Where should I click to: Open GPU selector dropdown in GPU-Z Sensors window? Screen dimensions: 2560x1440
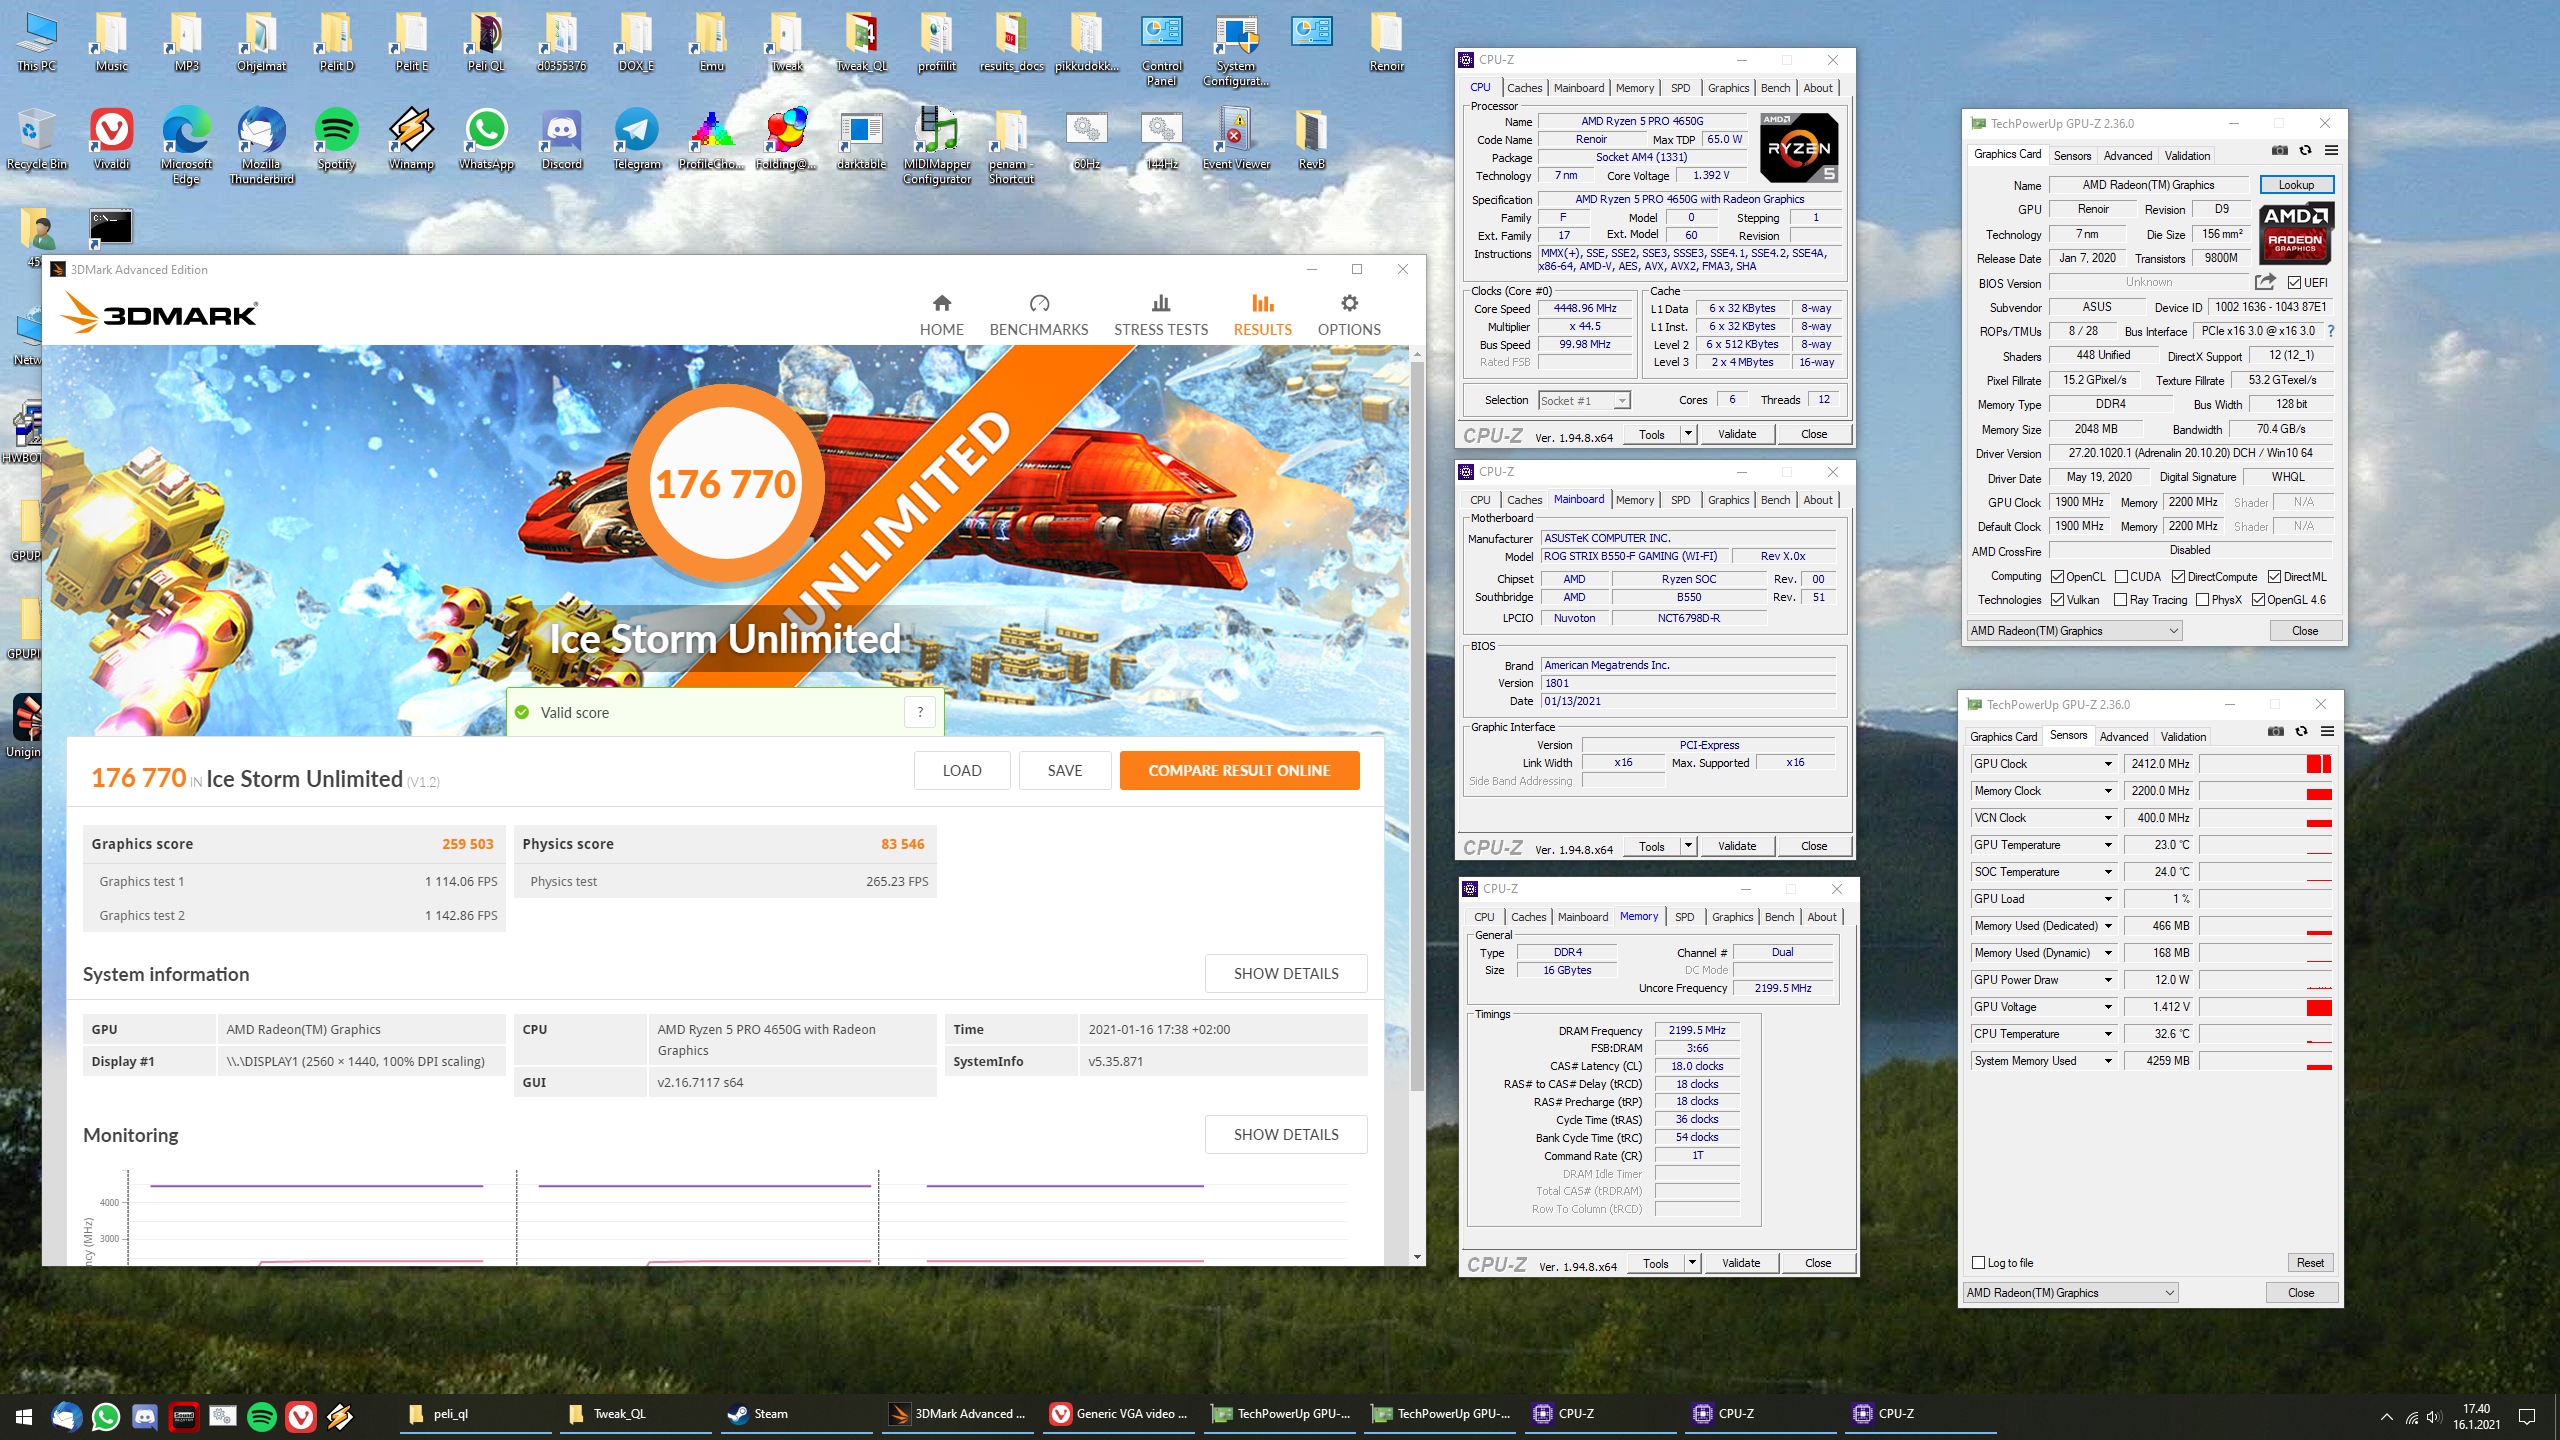pyautogui.click(x=2070, y=1293)
